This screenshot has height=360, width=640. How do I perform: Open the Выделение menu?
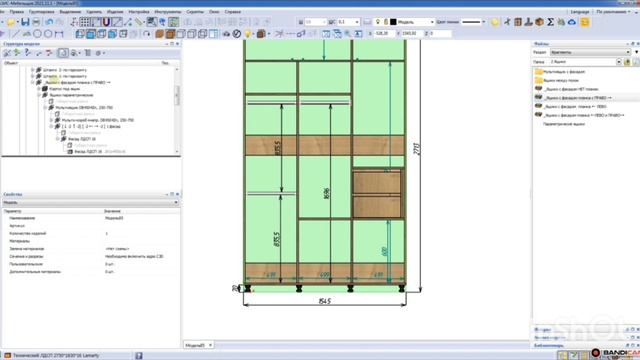coord(70,12)
